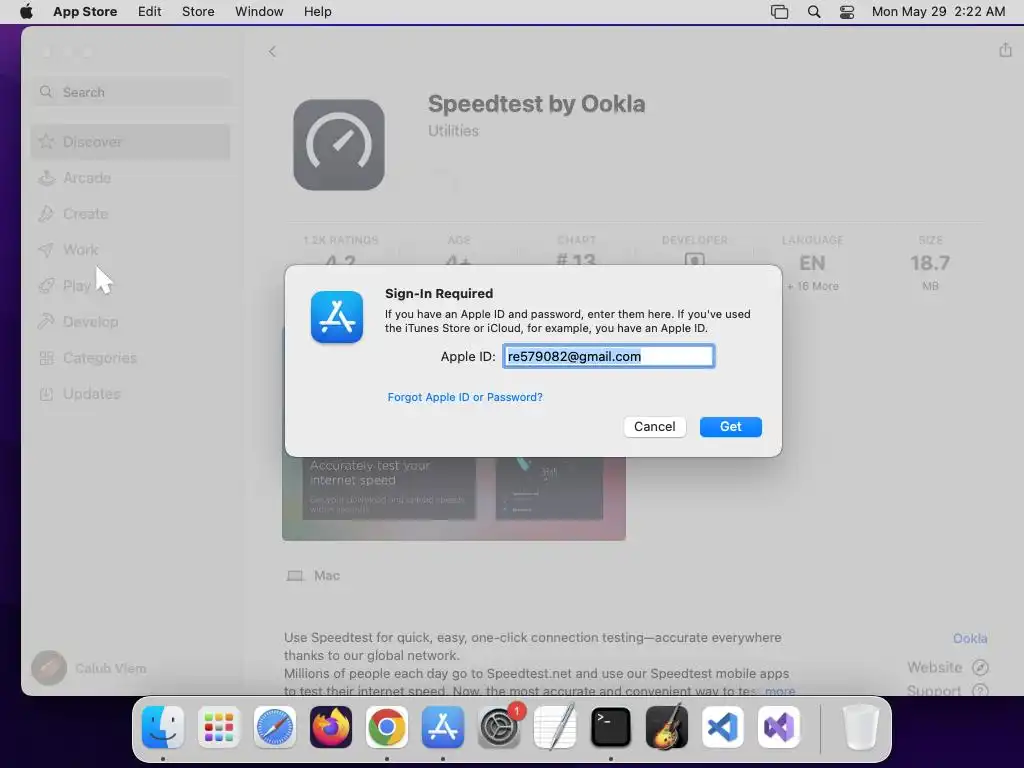Open Forgot Apple ID or Password link
Image resolution: width=1024 pixels, height=768 pixels.
[x=465, y=397]
